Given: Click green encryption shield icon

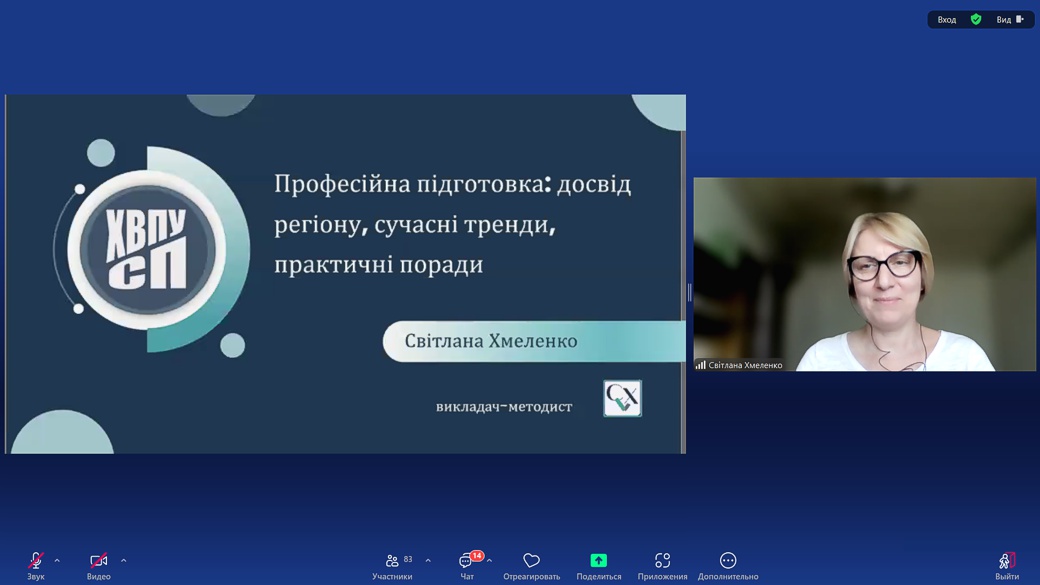Looking at the screenshot, I should 976,19.
